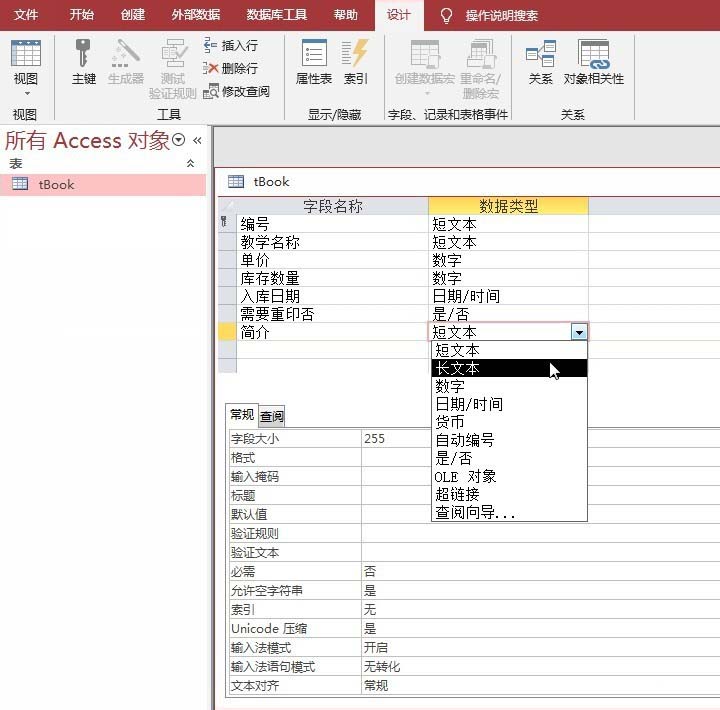Click the 单价 field name cell
This screenshot has height=710, width=720.
332,260
